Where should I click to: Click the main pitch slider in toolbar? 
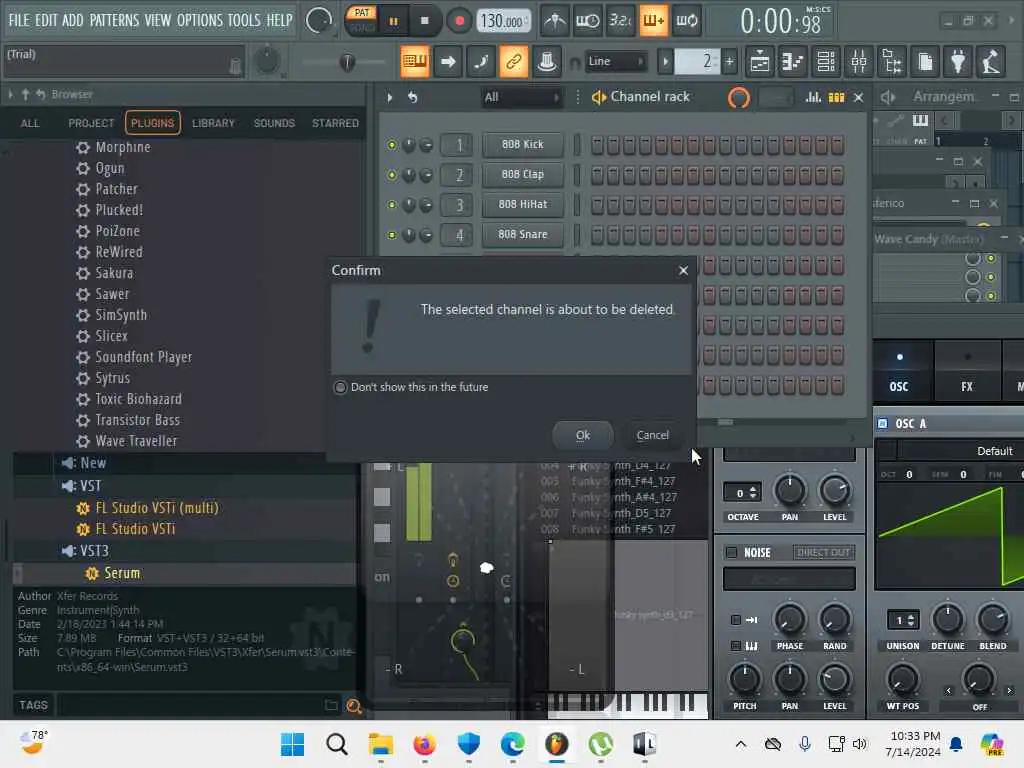[345, 62]
